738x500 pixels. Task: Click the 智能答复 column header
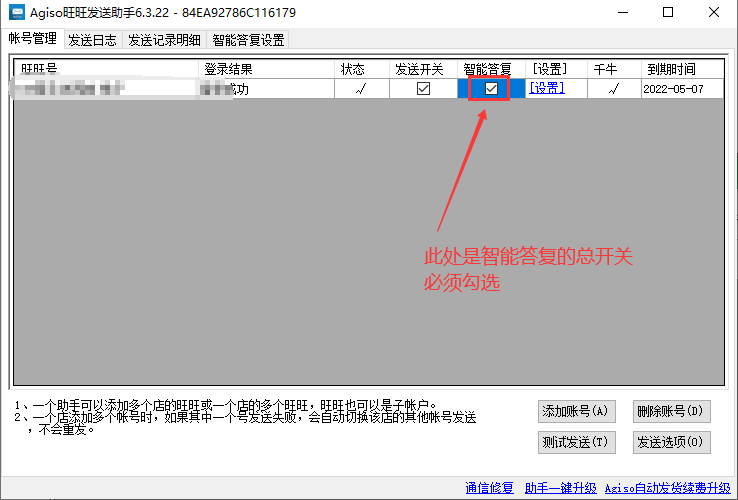click(491, 69)
